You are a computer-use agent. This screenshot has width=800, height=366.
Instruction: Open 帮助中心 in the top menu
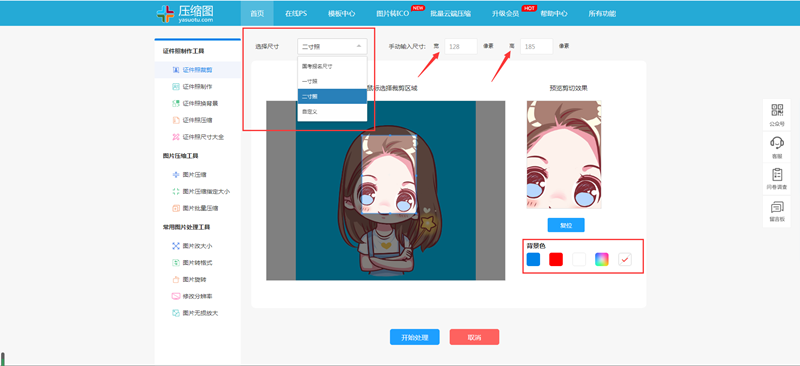554,14
